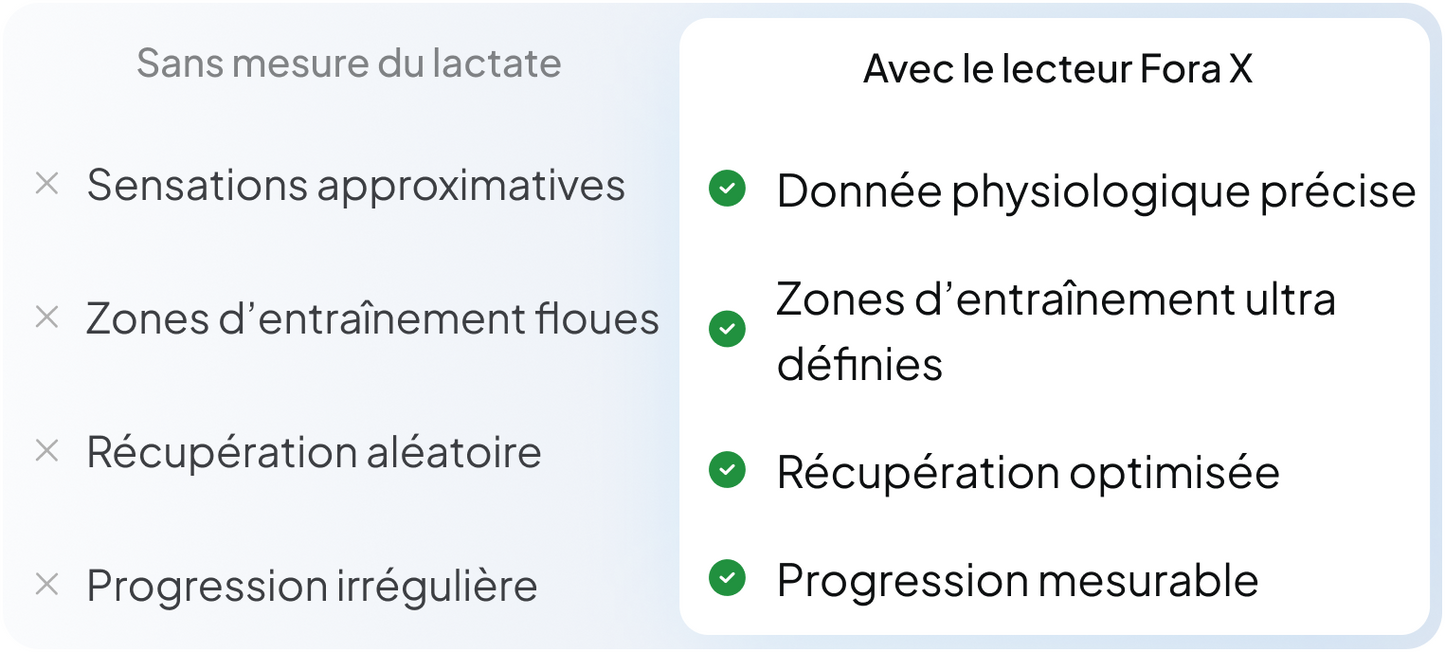Click the 'Récupération optimisée' text

[1028, 472]
